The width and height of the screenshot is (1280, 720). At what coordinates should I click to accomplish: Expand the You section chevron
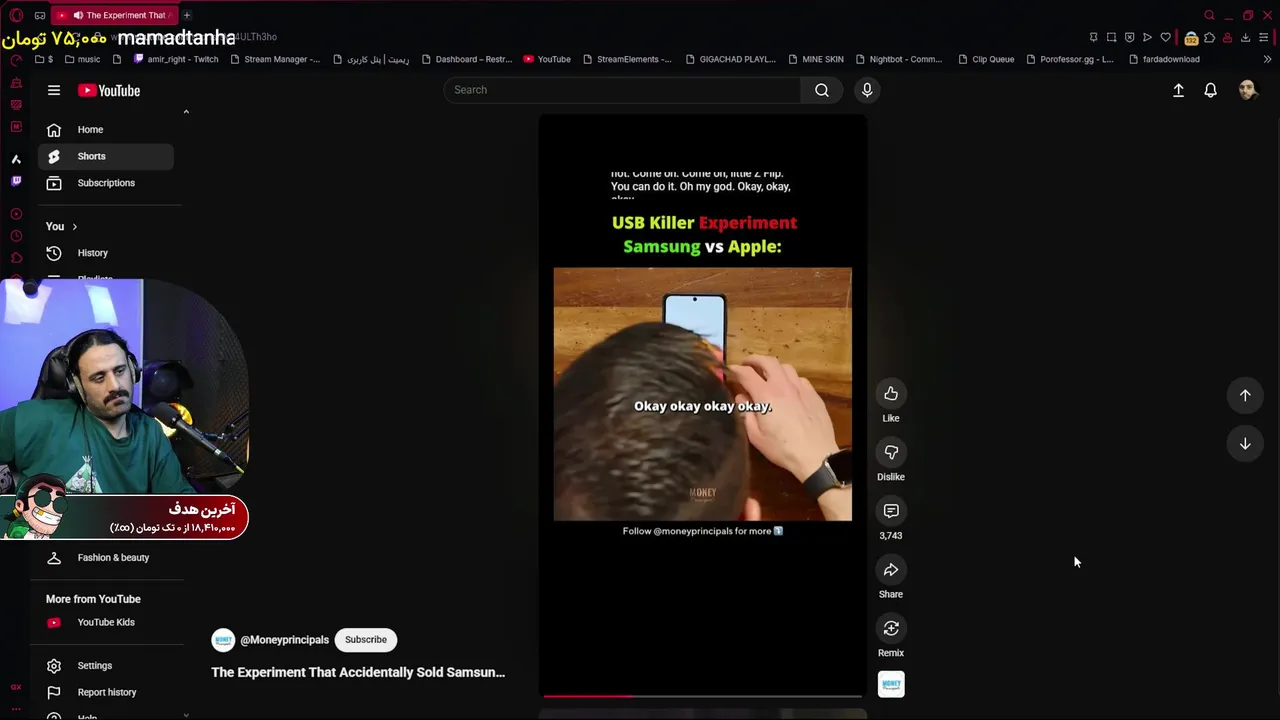coord(74,227)
